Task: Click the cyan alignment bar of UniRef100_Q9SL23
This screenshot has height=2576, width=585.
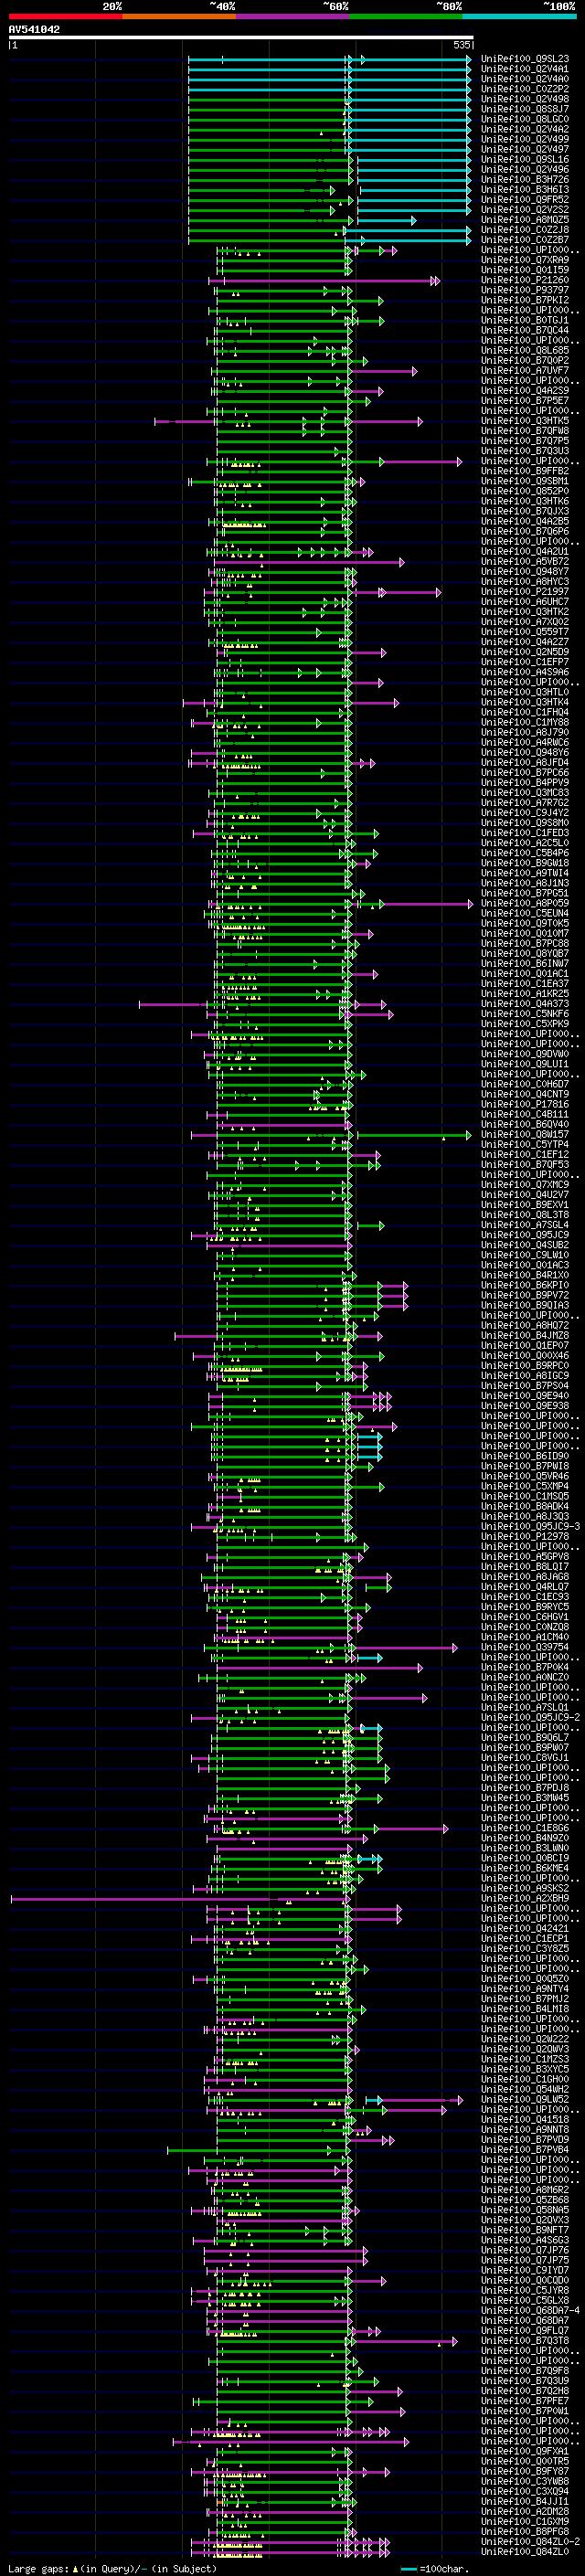Action: point(330,59)
